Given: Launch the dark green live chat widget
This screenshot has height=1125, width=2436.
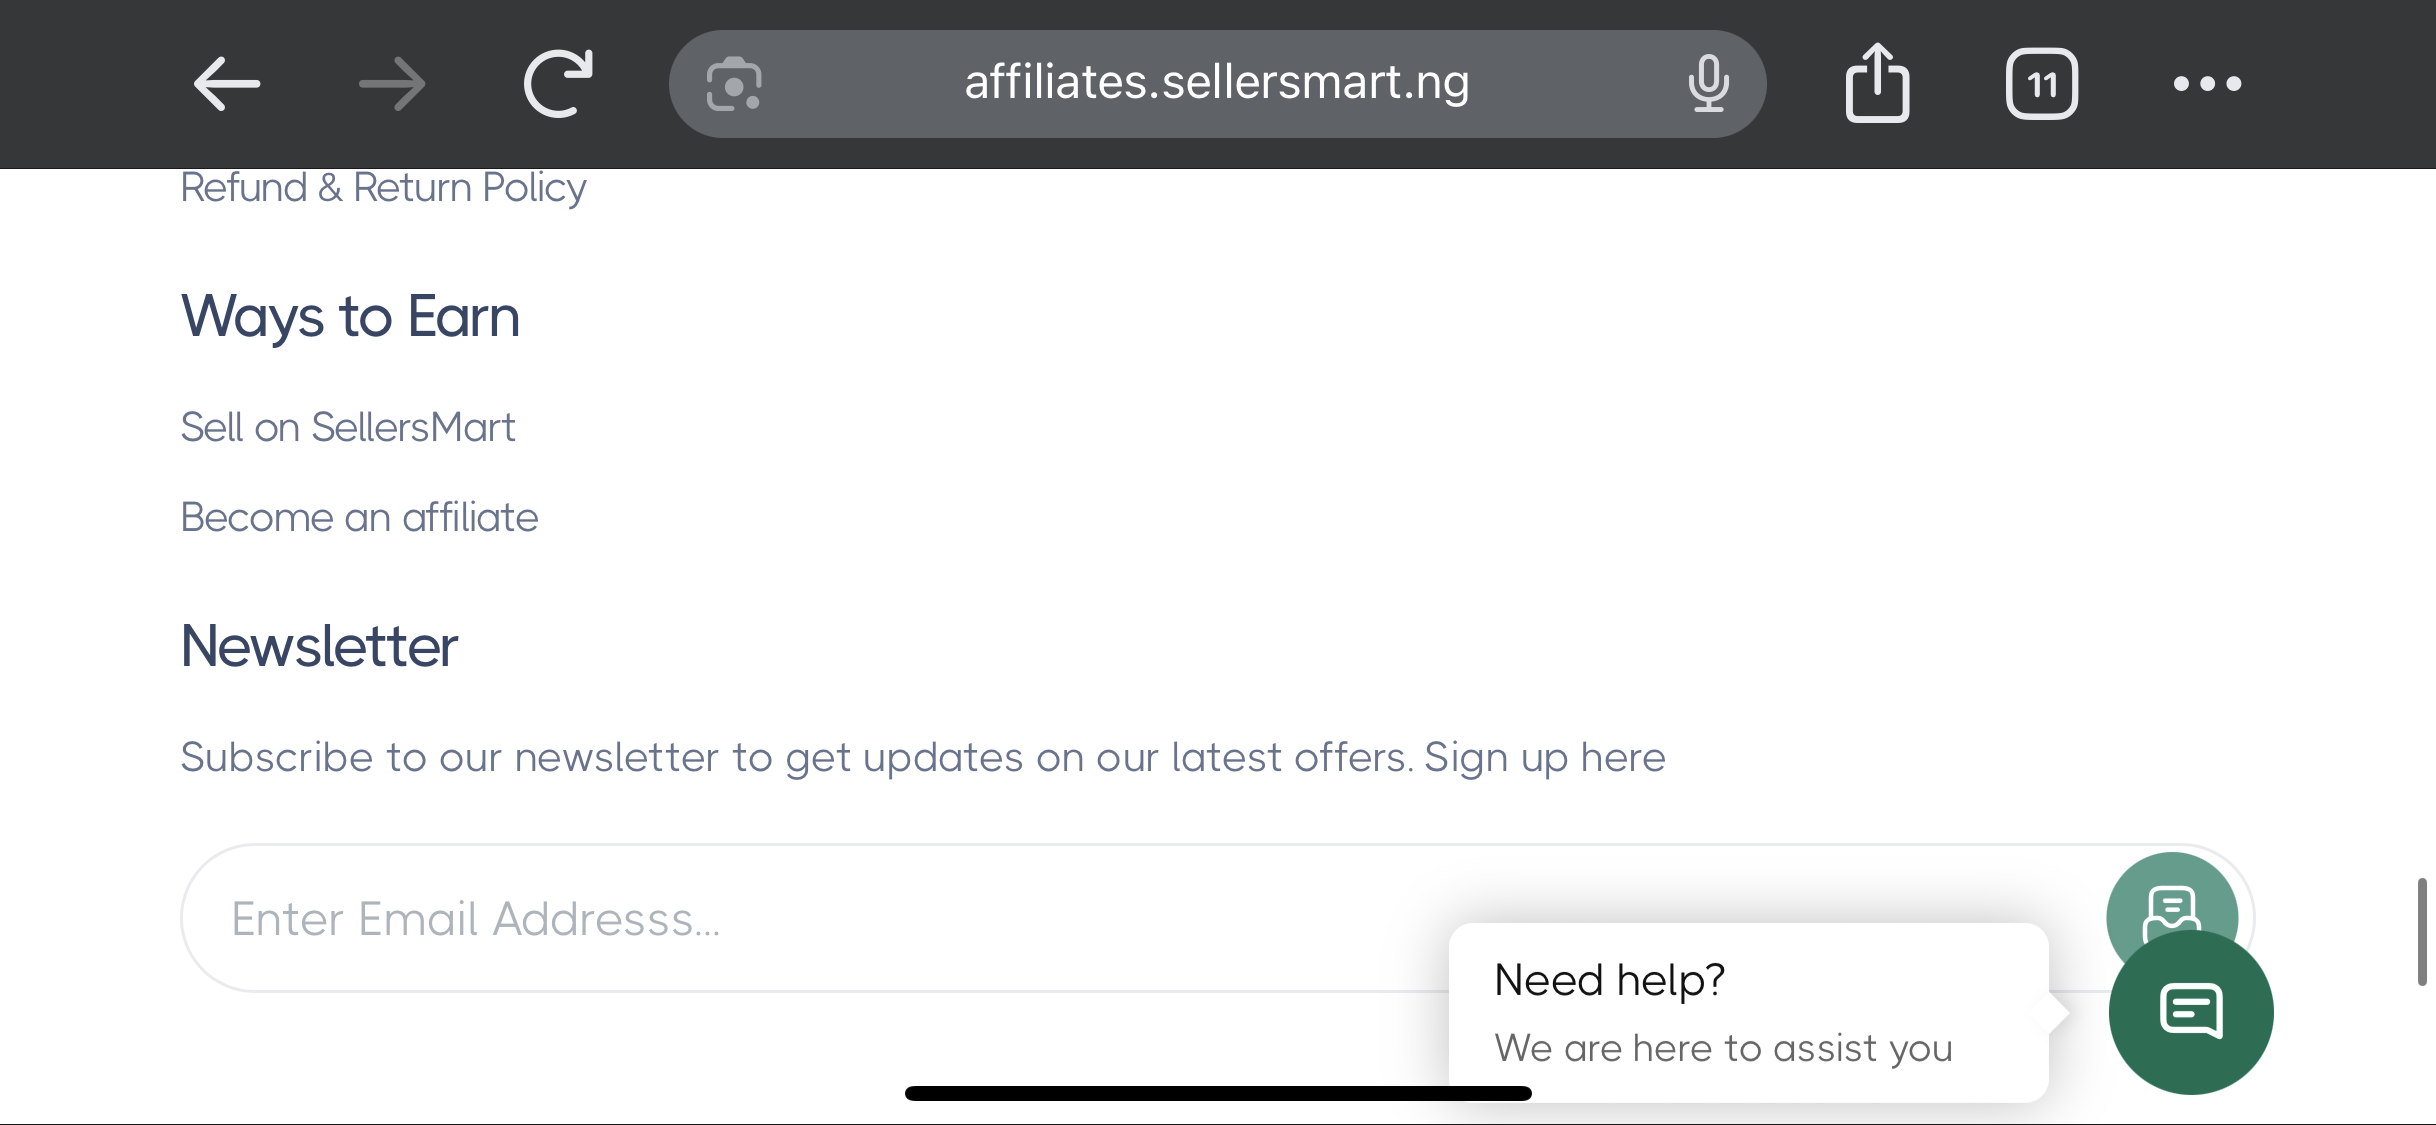Looking at the screenshot, I should [2191, 1012].
